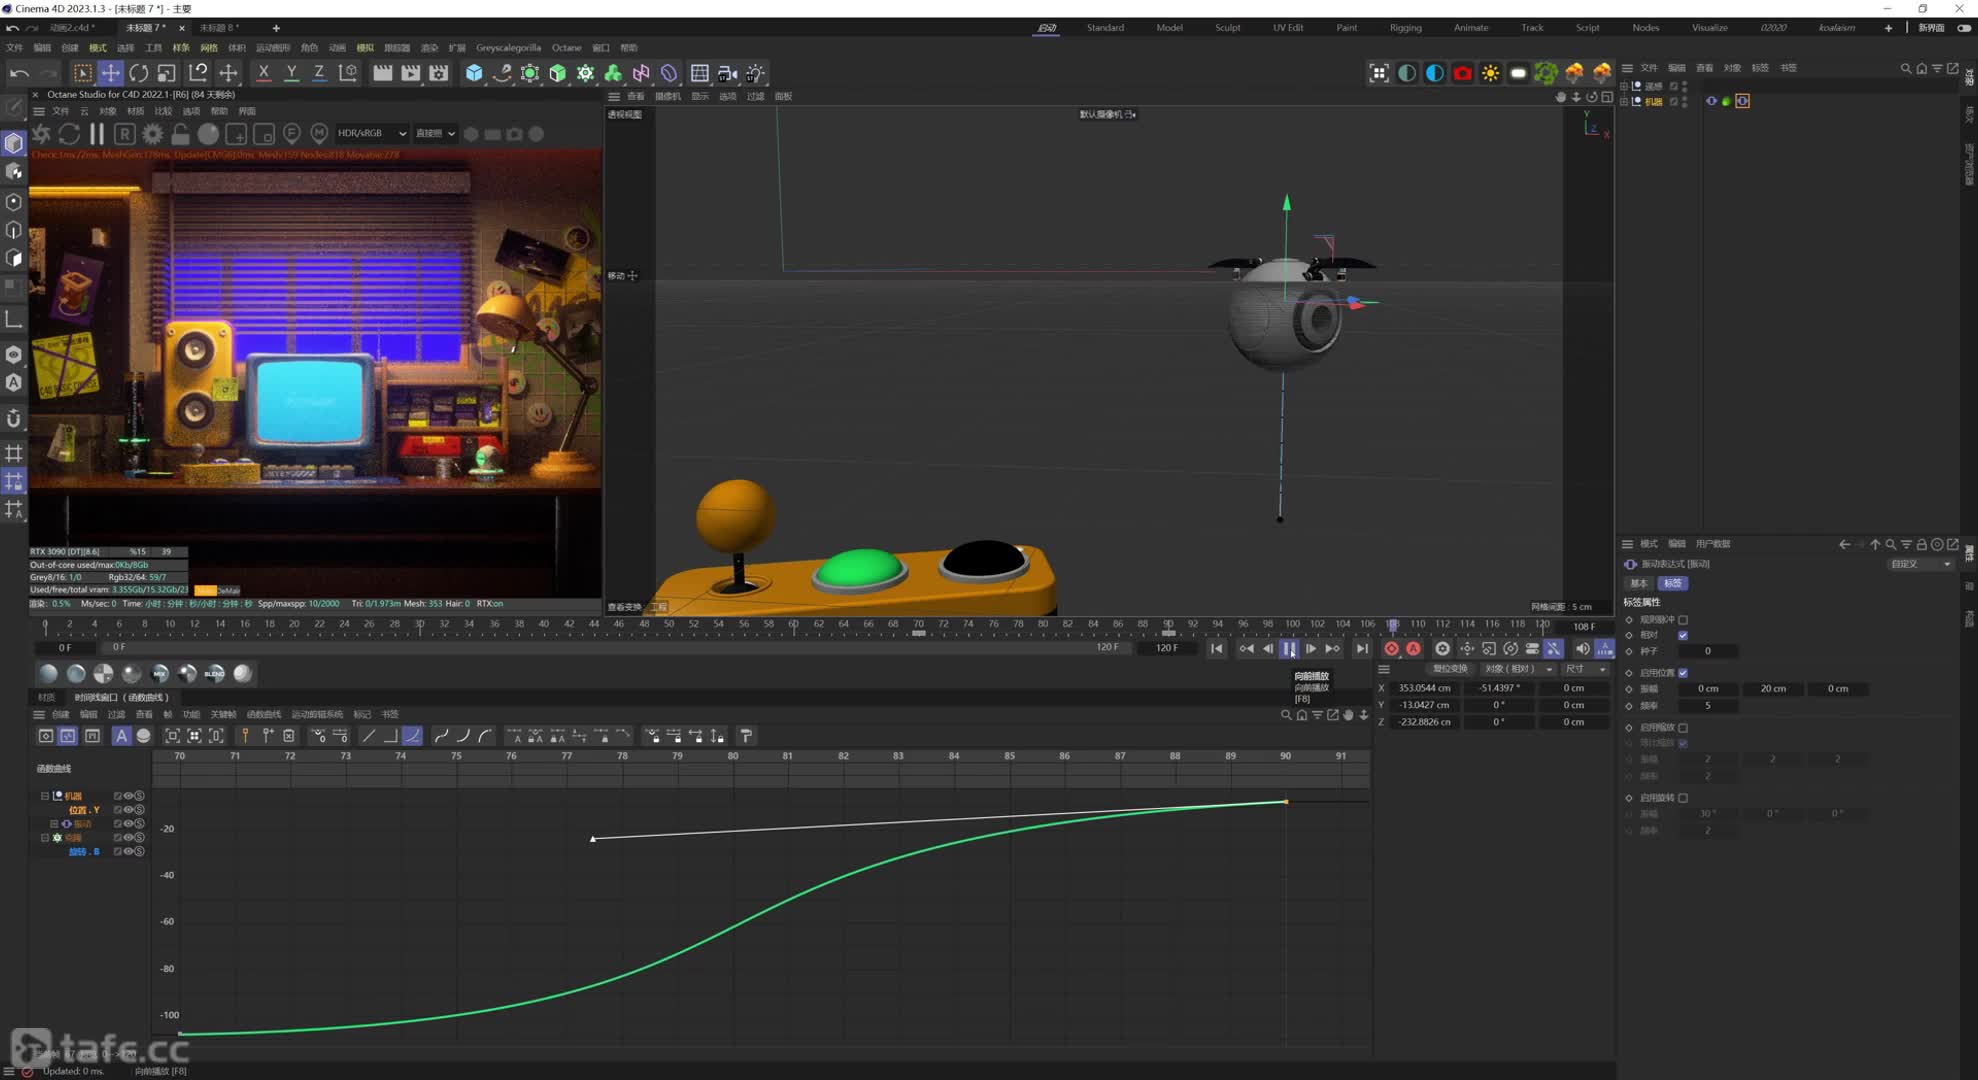This screenshot has width=1978, height=1080.
Task: Select the 标签 tab in attributes
Action: [x=1673, y=583]
